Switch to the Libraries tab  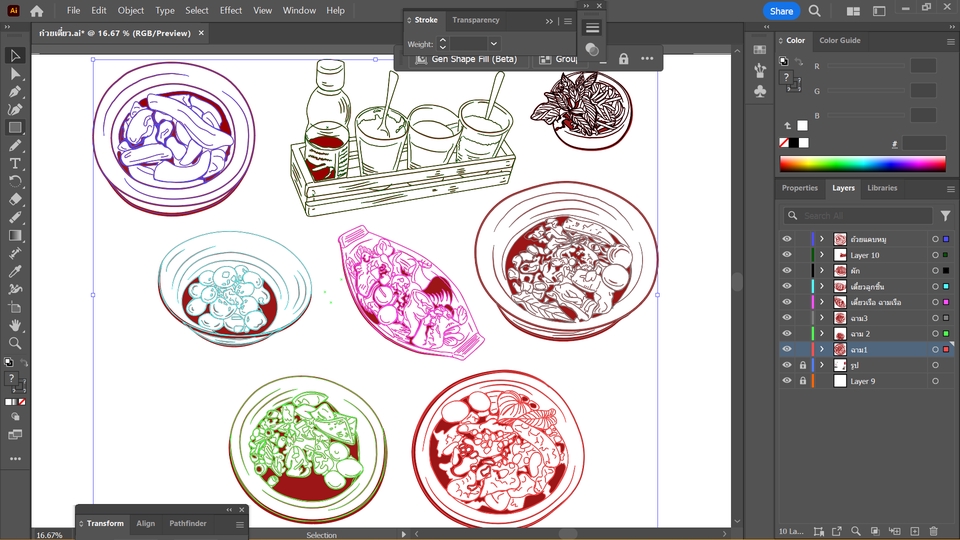(882, 188)
